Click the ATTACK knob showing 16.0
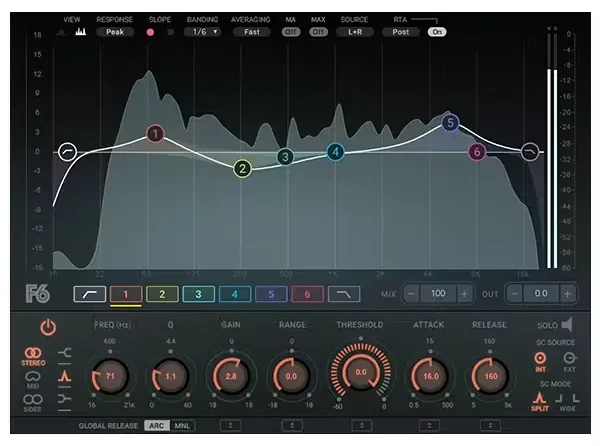This screenshot has height=446, width=600. [430, 376]
